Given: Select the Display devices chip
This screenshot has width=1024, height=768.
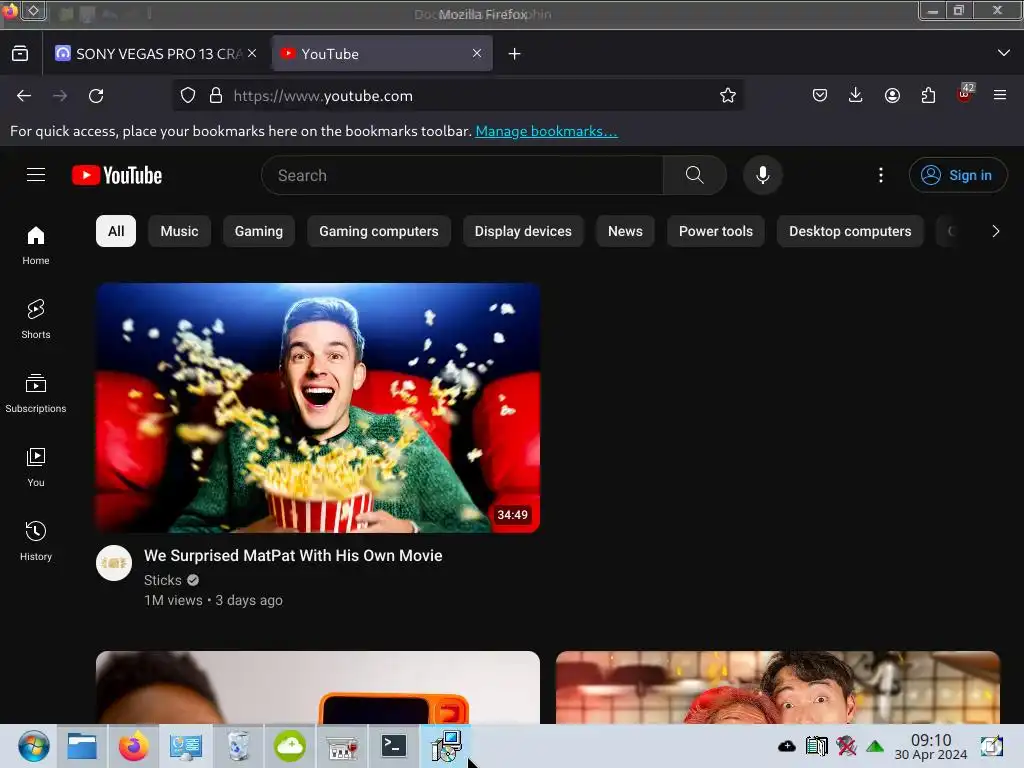Looking at the screenshot, I should [523, 231].
